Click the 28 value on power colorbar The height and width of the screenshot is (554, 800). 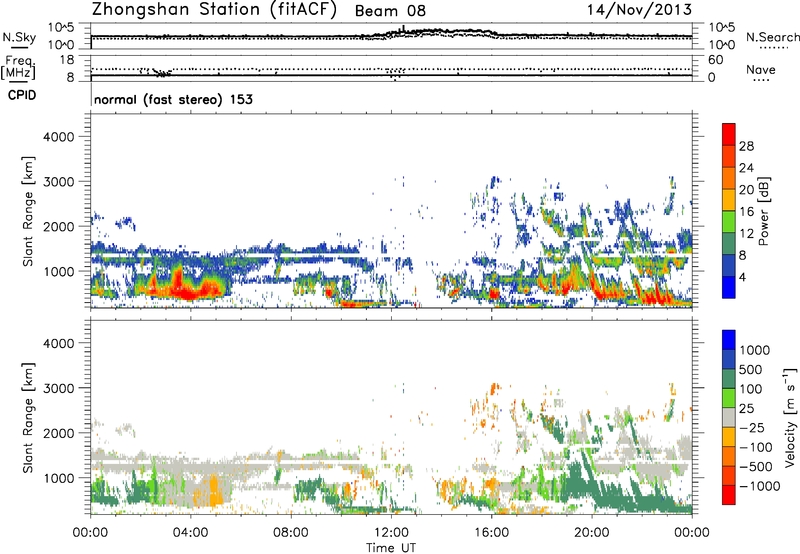click(x=746, y=146)
